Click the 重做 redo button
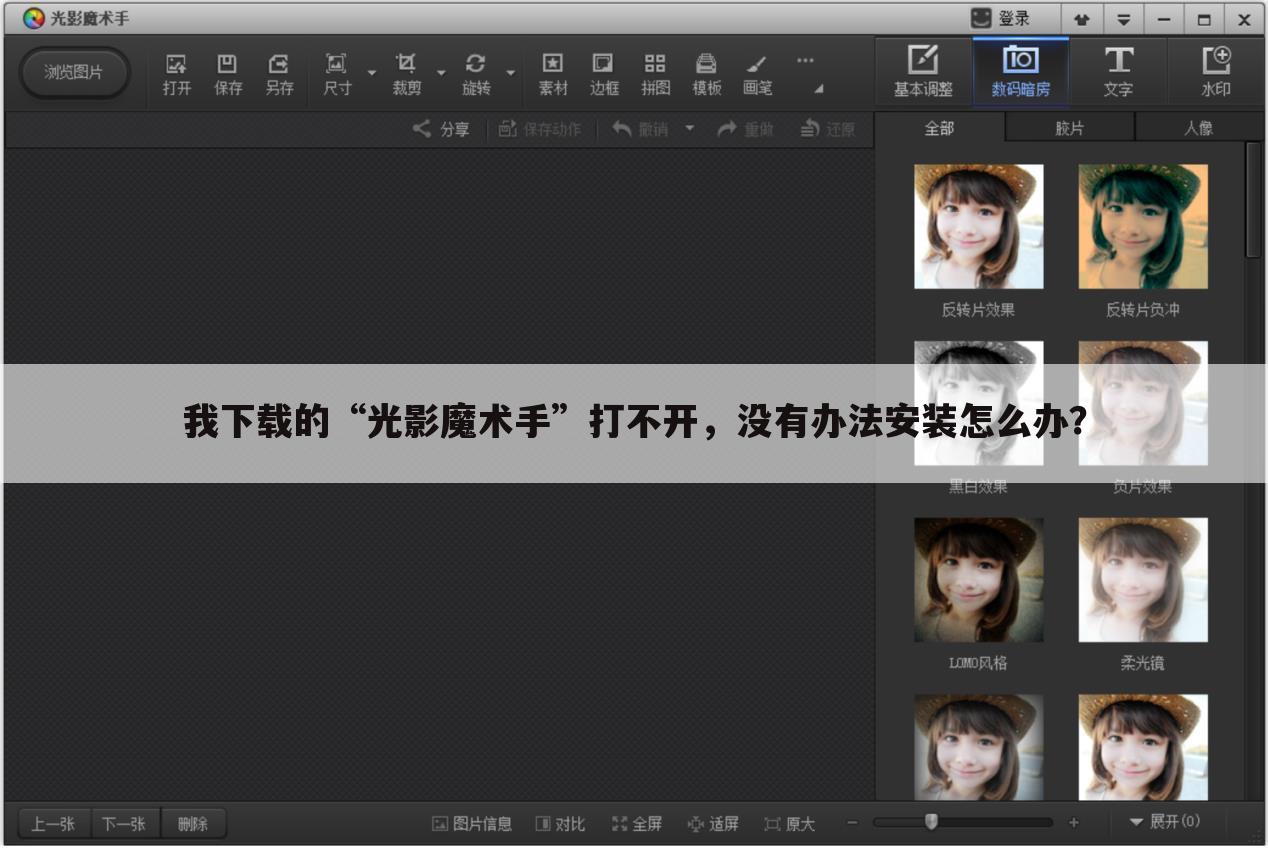The height and width of the screenshot is (848, 1268). (746, 129)
